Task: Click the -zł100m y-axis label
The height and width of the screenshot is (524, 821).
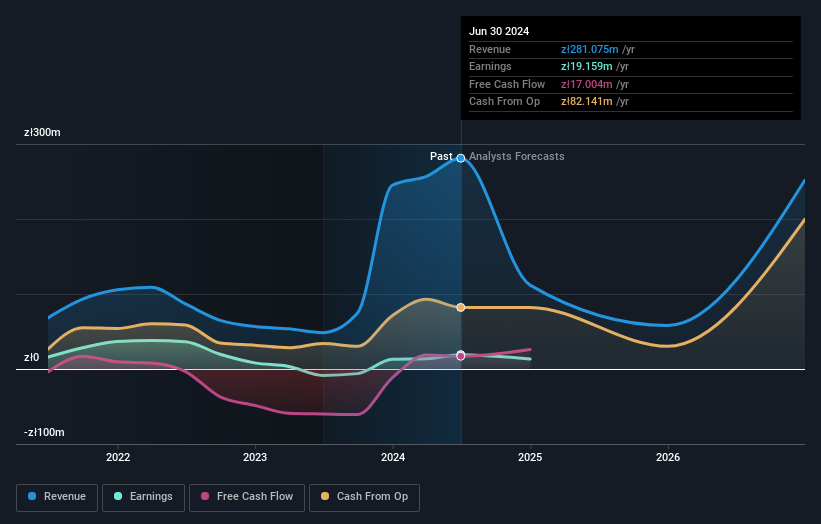Action: coord(44,432)
